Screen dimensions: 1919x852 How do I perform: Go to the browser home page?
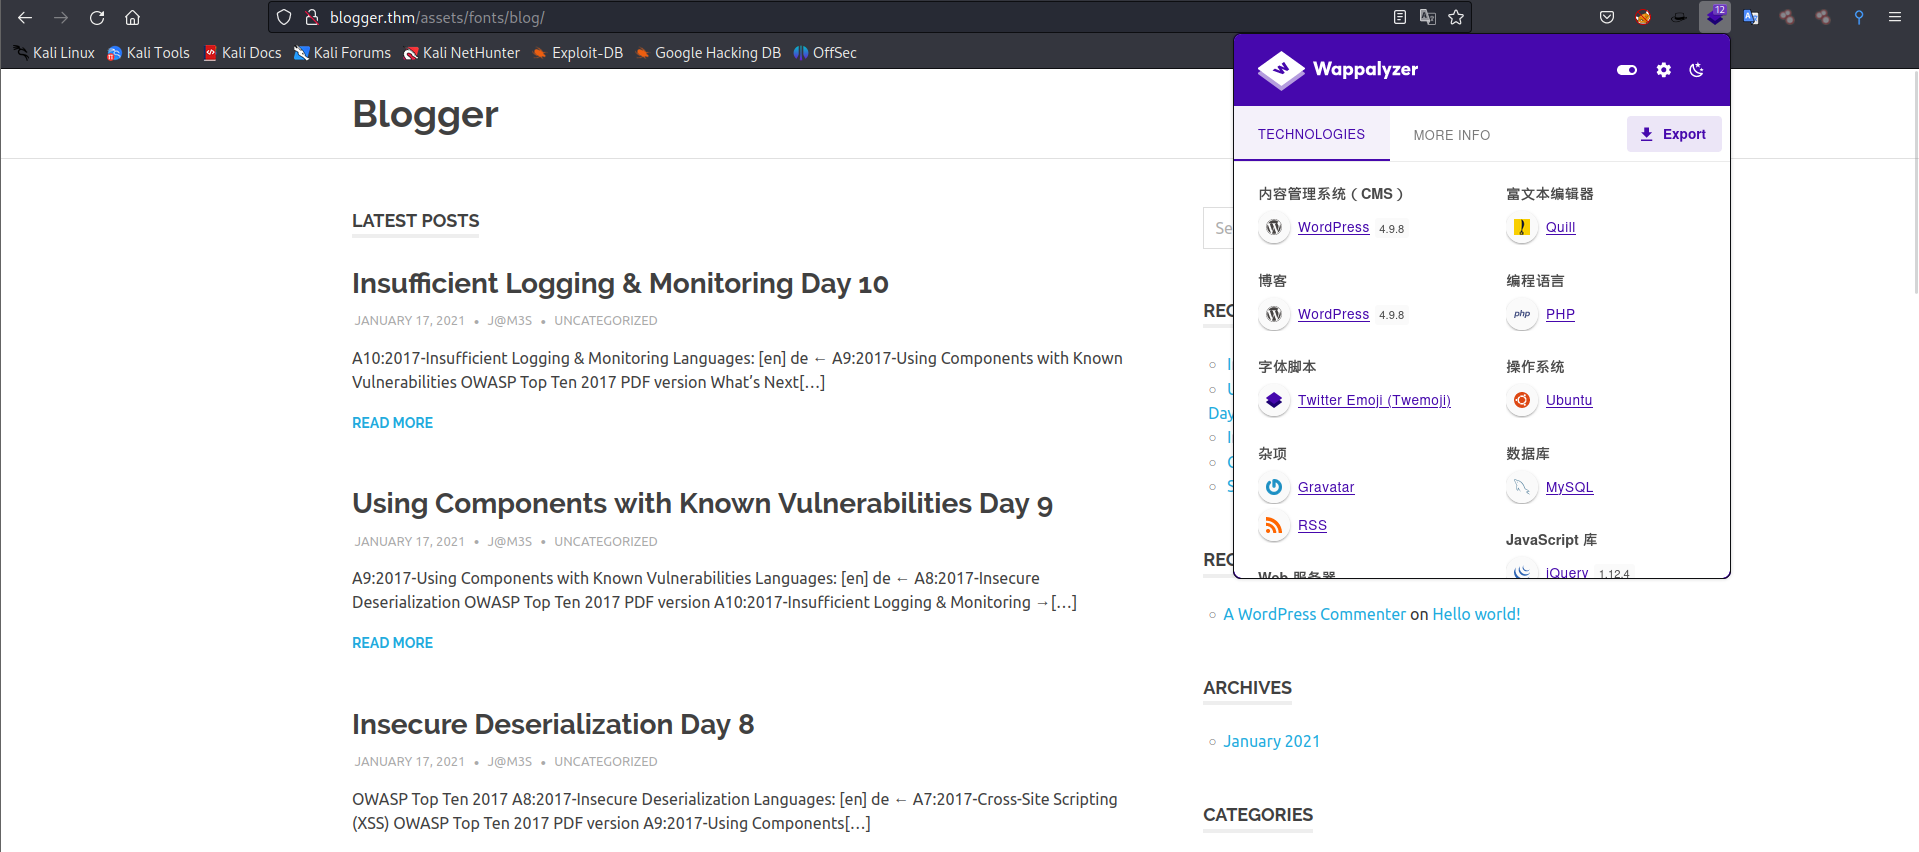(132, 17)
